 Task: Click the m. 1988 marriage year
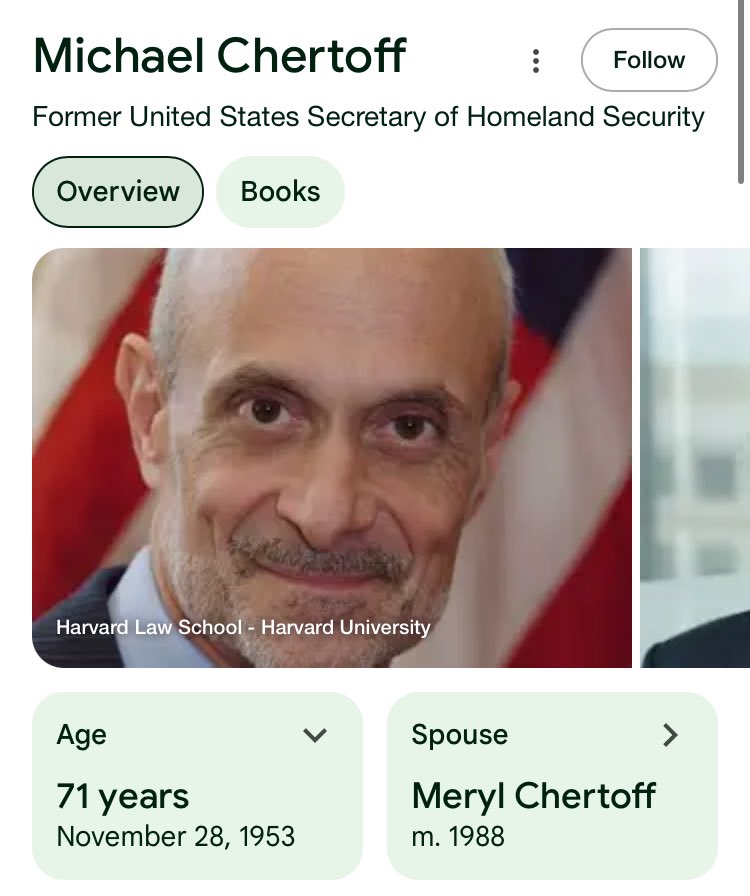tap(458, 836)
